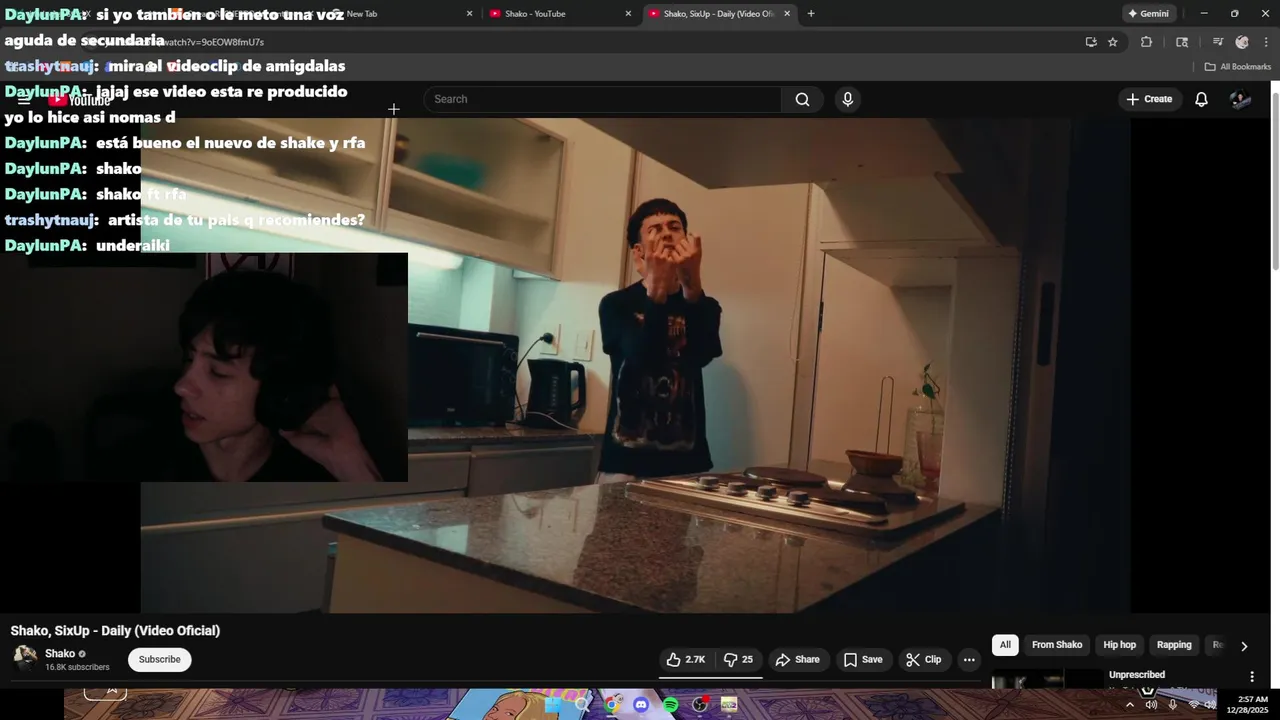Click the YouTube search magnifier button
The width and height of the screenshot is (1280, 720).
(x=802, y=99)
